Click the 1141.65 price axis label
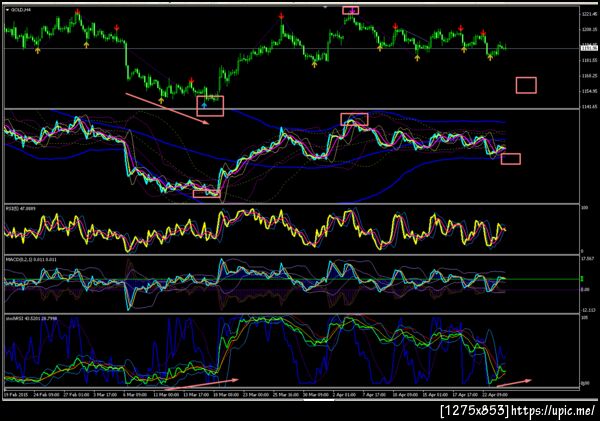 589,106
